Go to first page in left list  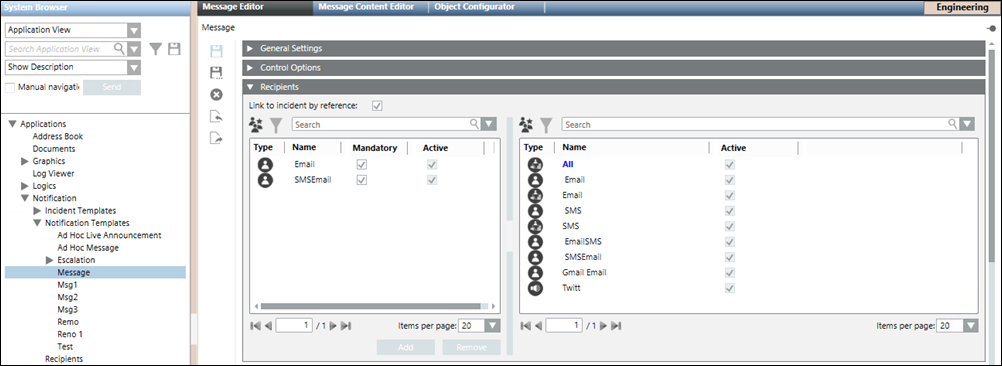[256, 326]
